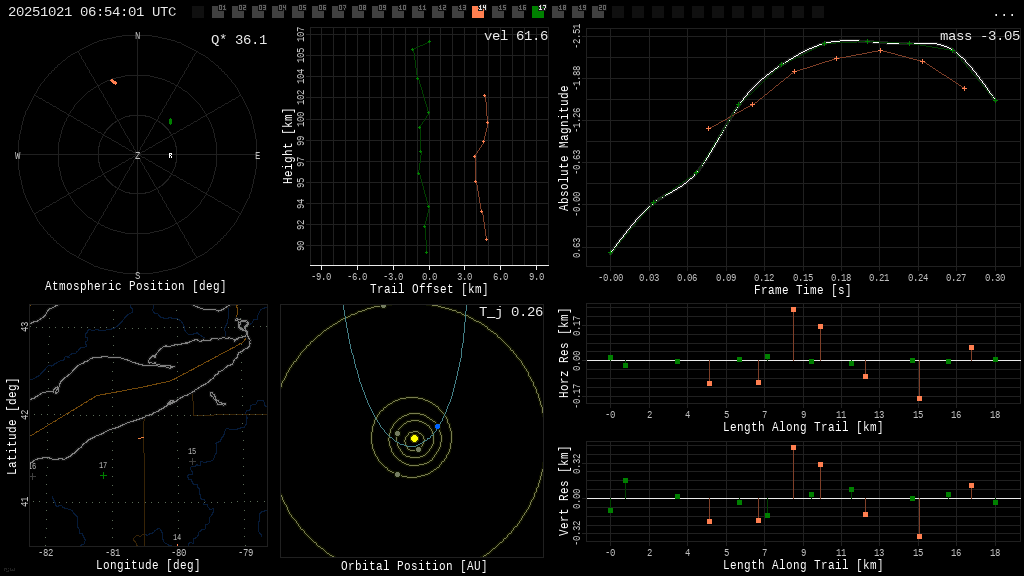Click station 15 cross marker on map
Screen dimensions: 1024x576
tap(192, 462)
